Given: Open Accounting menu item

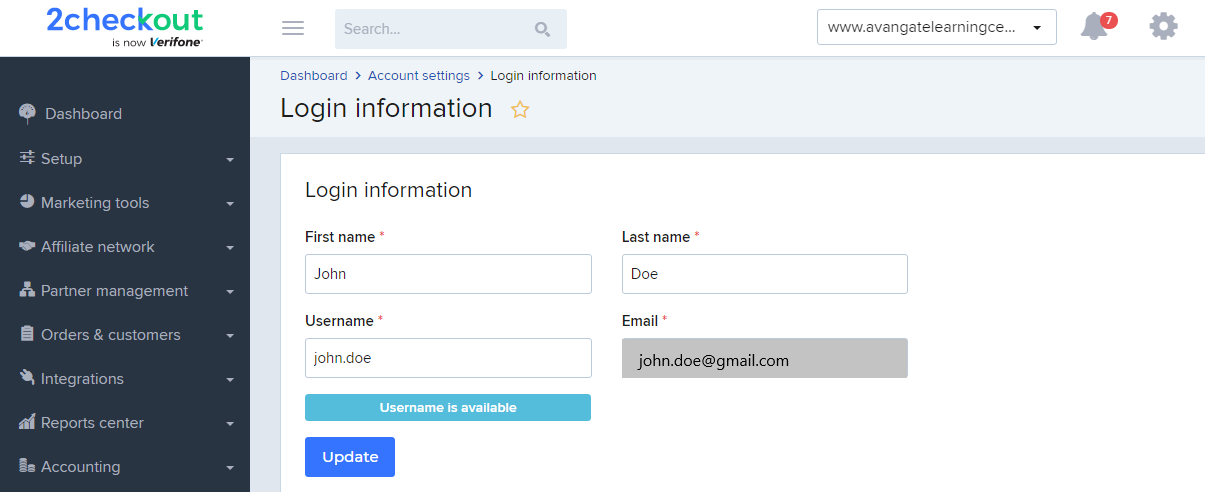Looking at the screenshot, I should [x=125, y=466].
